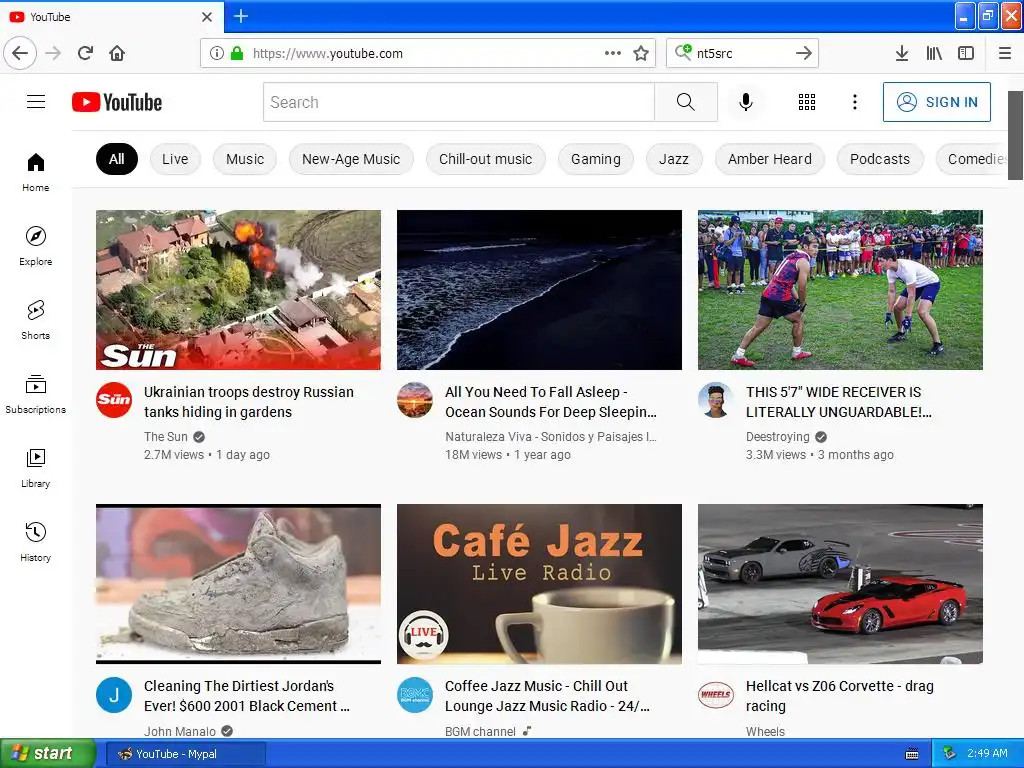1024x768 pixels.
Task: Go back in the browser
Action: pyautogui.click(x=20, y=53)
